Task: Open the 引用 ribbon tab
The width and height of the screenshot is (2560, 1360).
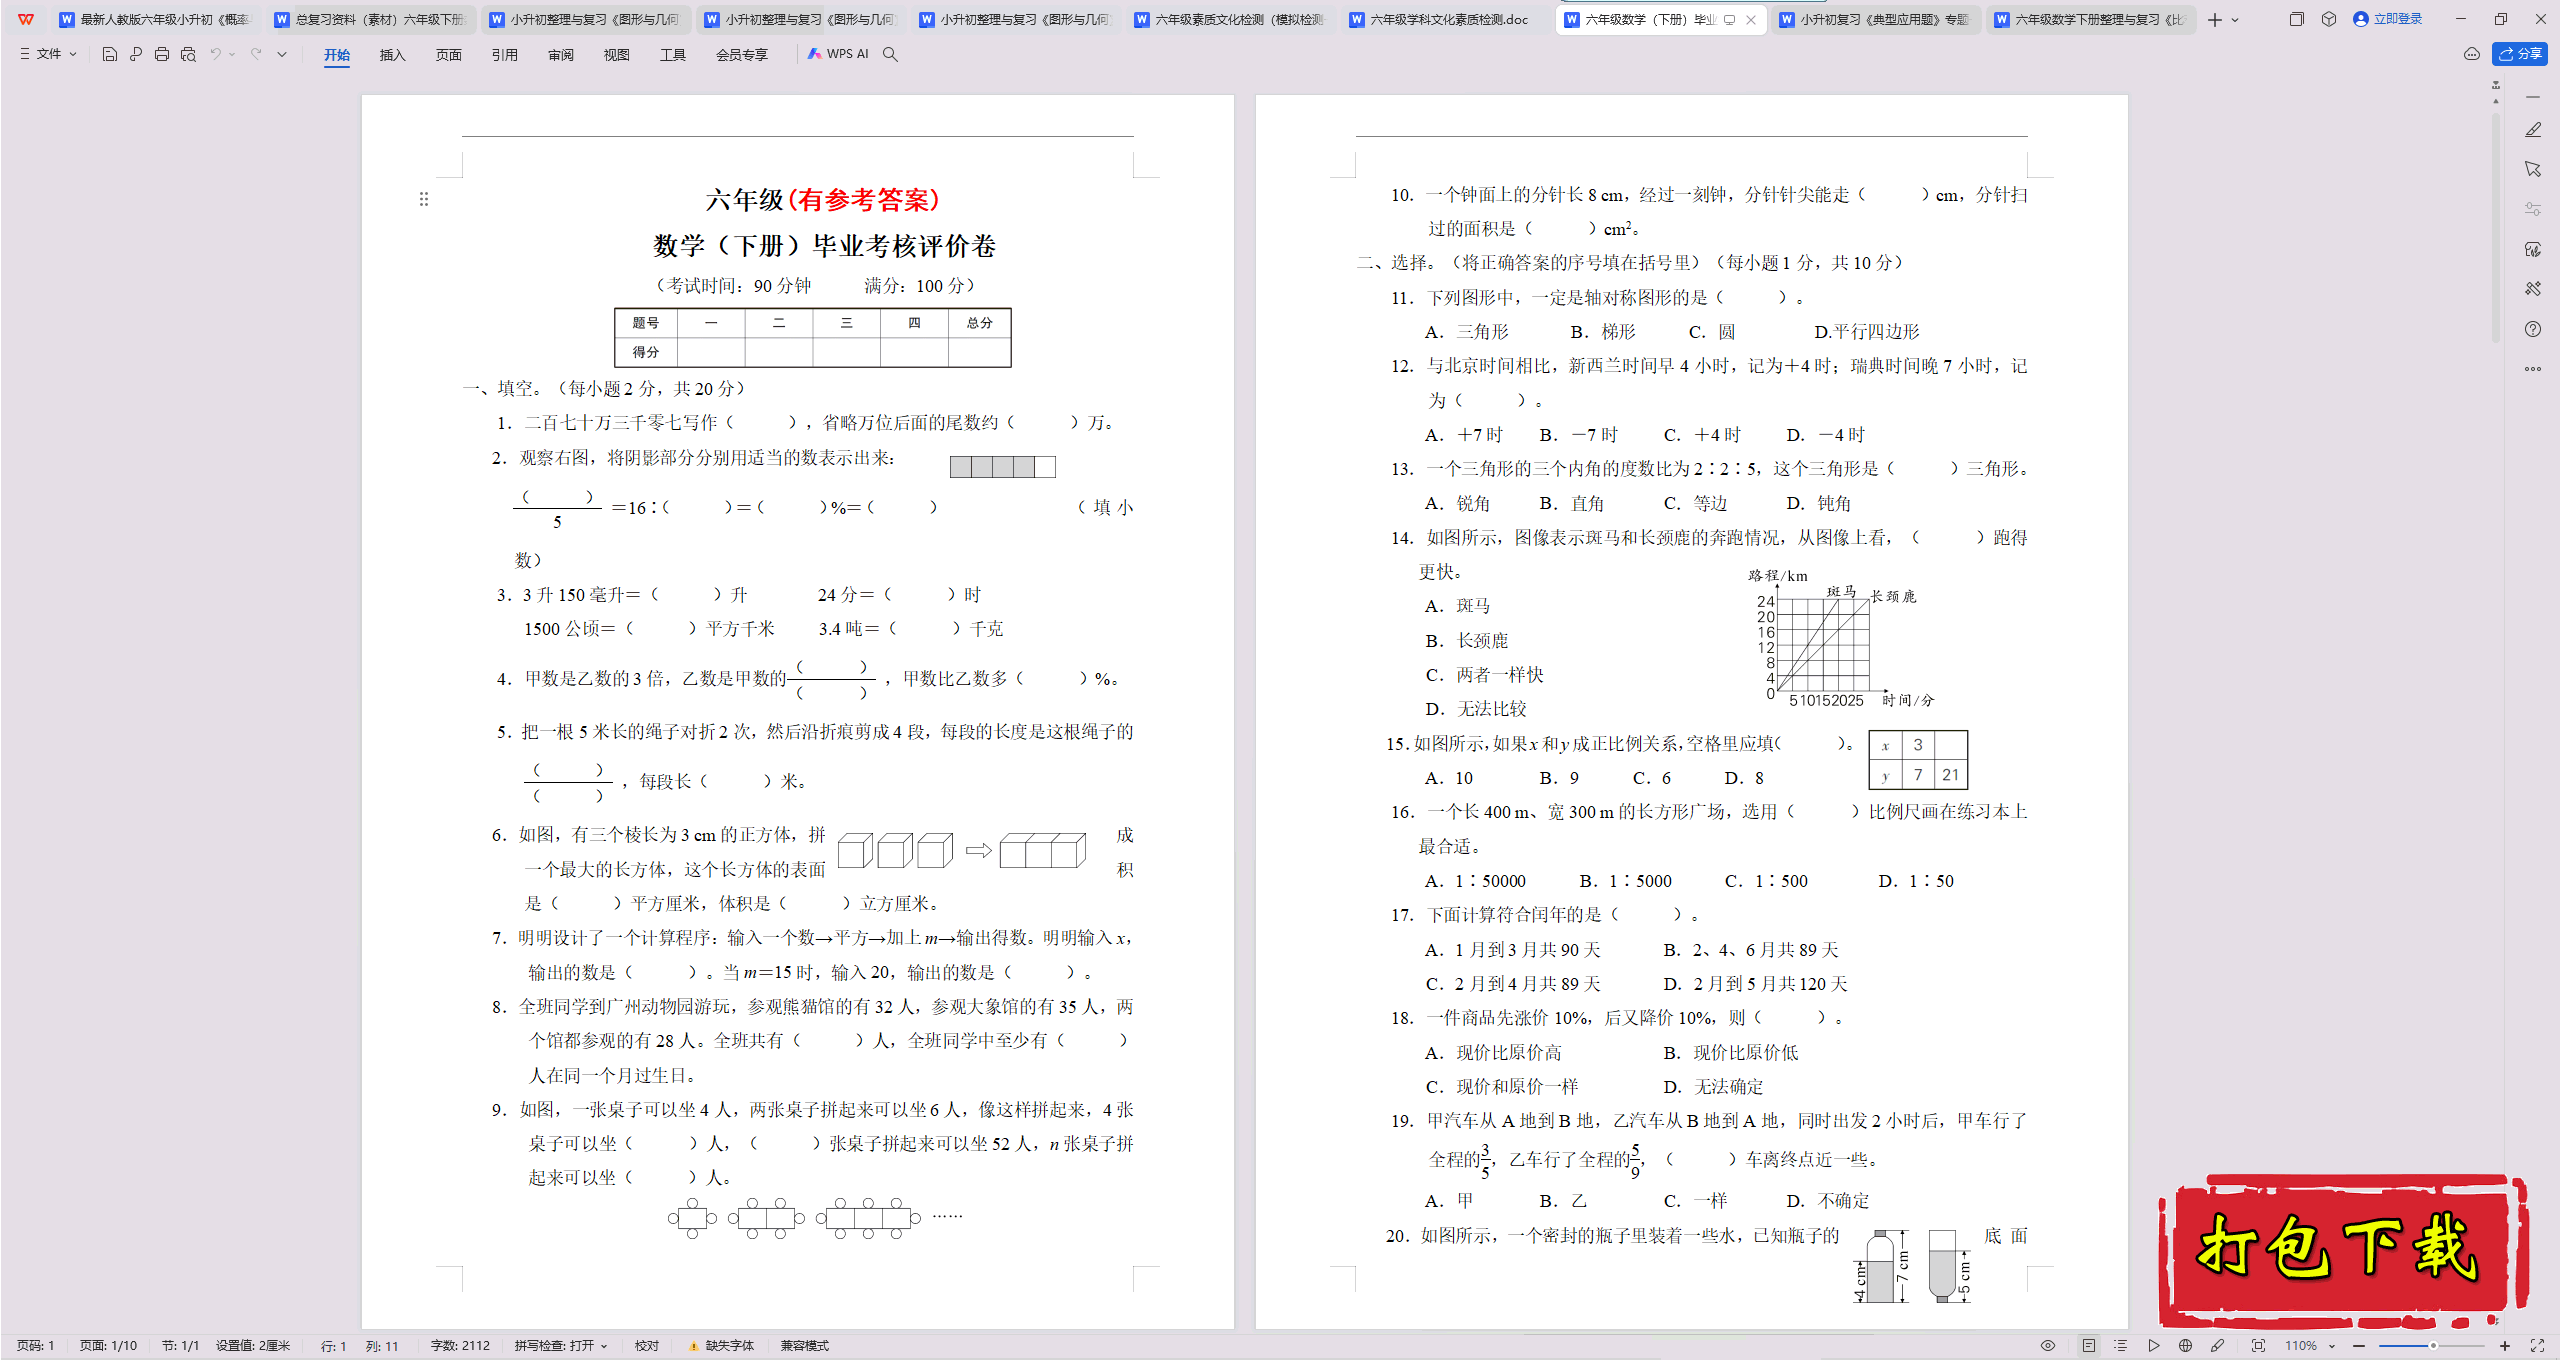Action: point(505,55)
